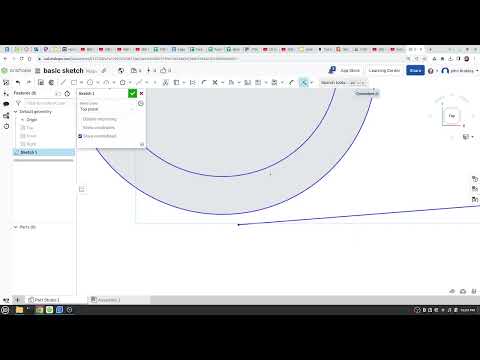
Task: Click the Undo arrow in sketch toolbar
Action: [18, 82]
